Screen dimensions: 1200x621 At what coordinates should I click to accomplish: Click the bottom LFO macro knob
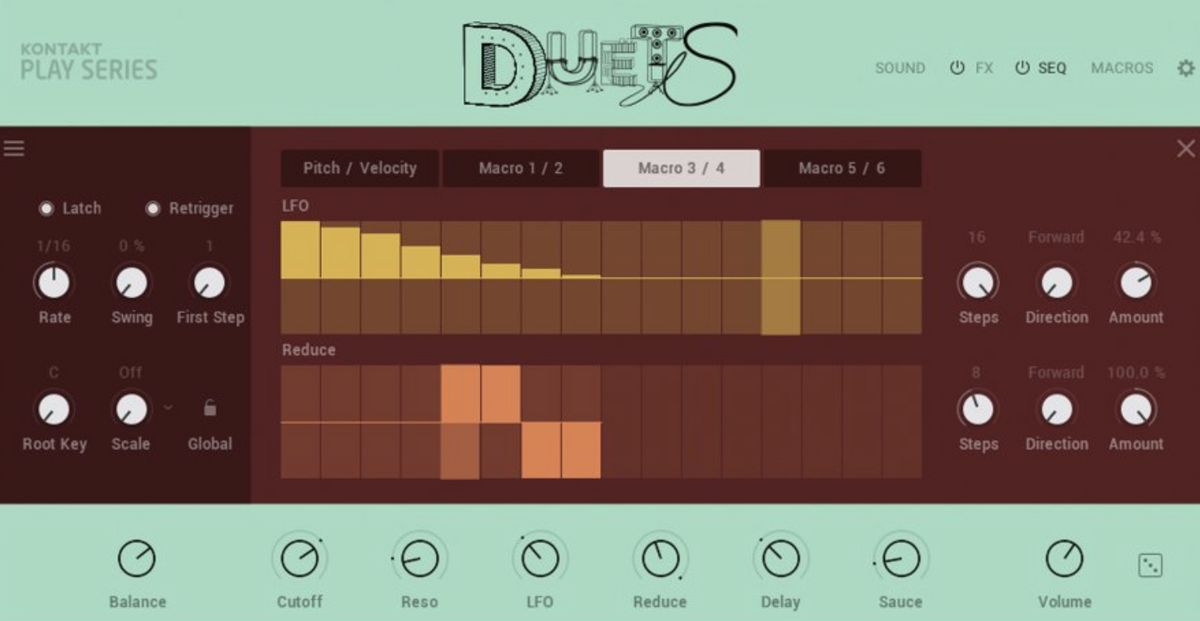[540, 559]
